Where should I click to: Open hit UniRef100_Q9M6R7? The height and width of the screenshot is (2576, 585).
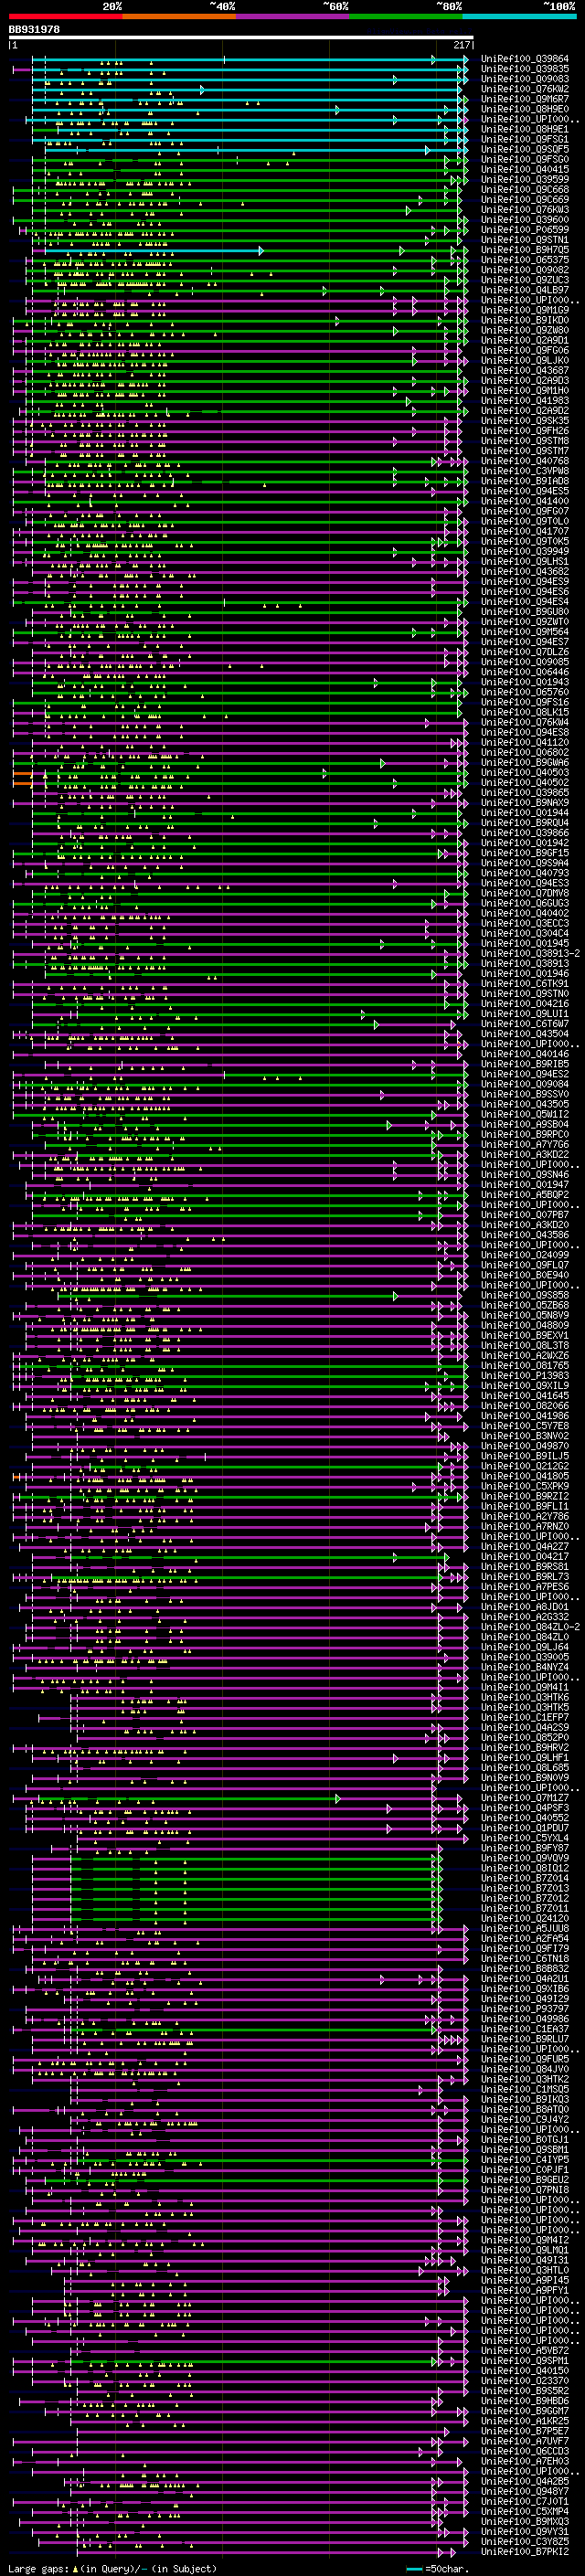(x=525, y=99)
